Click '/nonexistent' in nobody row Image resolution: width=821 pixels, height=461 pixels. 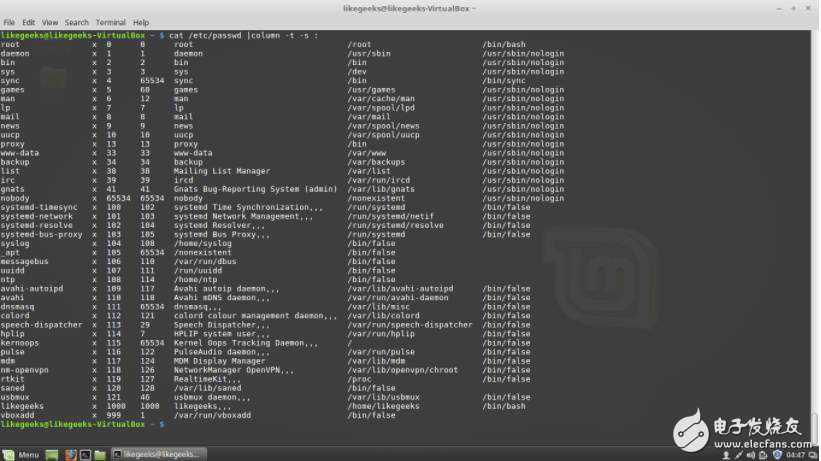point(376,198)
